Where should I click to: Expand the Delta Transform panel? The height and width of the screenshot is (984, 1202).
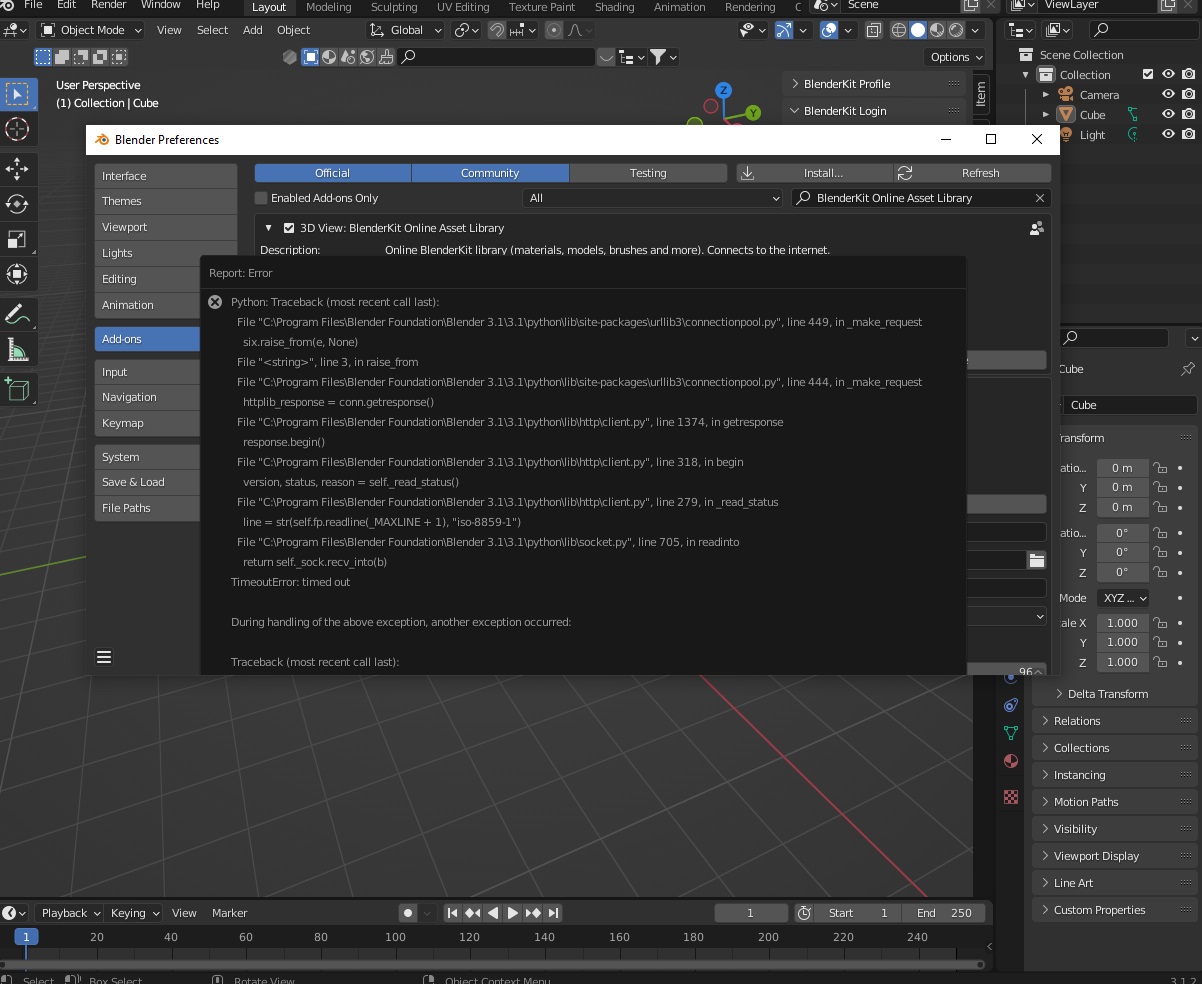(x=1107, y=694)
